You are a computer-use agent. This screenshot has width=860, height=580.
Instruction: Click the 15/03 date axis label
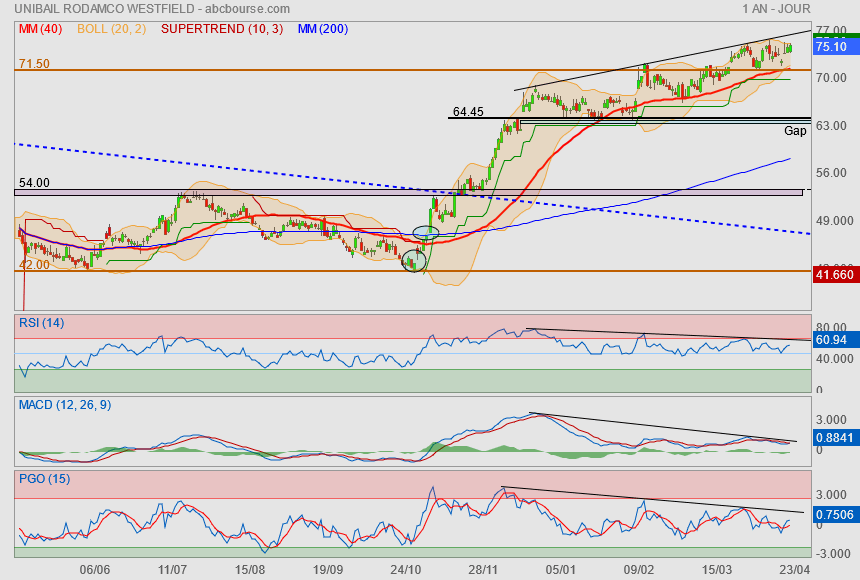(x=716, y=570)
